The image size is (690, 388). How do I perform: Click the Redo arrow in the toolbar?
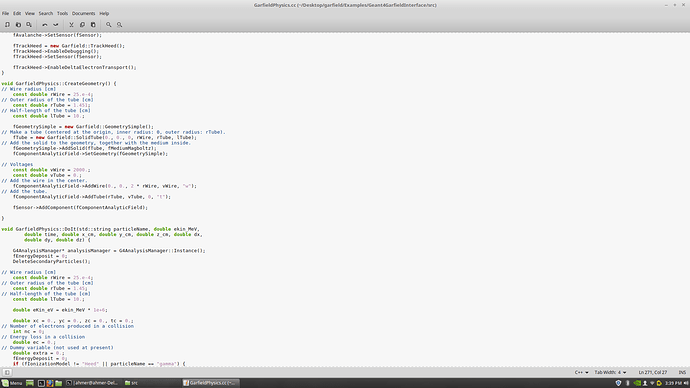click(55, 25)
